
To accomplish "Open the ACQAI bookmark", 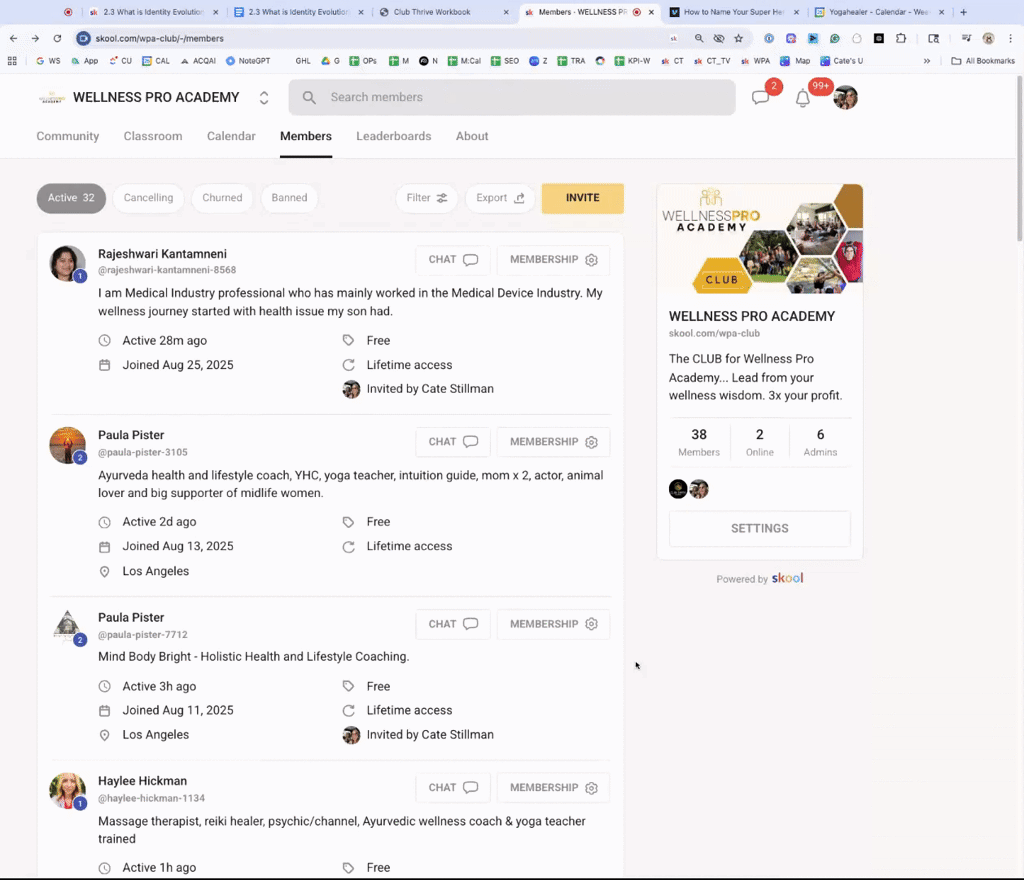I will point(198,61).
